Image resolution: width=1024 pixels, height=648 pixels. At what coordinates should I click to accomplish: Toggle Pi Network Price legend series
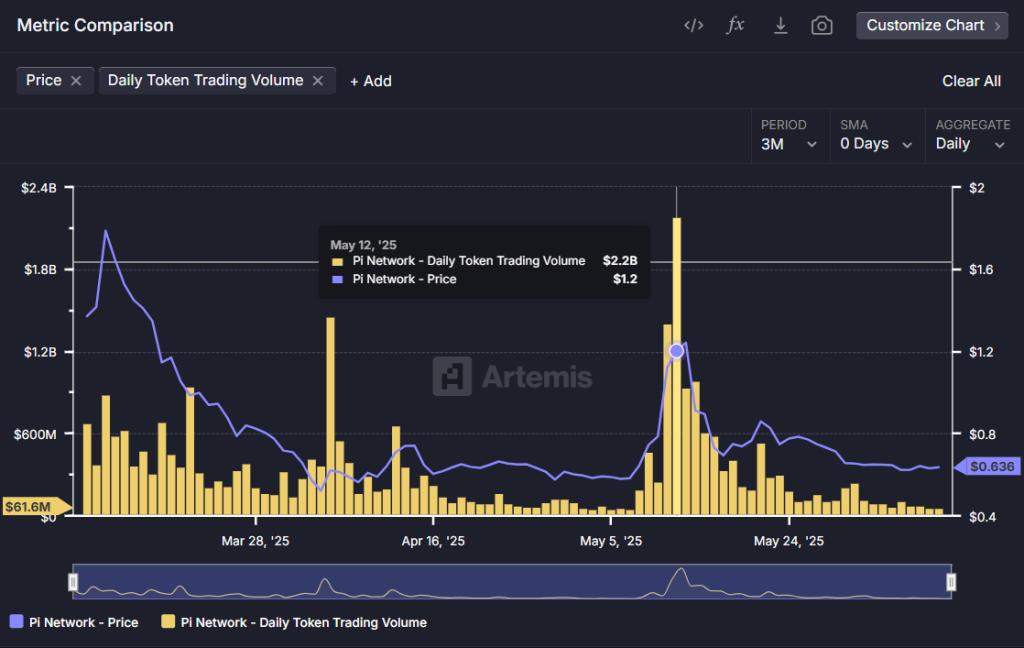(x=74, y=622)
